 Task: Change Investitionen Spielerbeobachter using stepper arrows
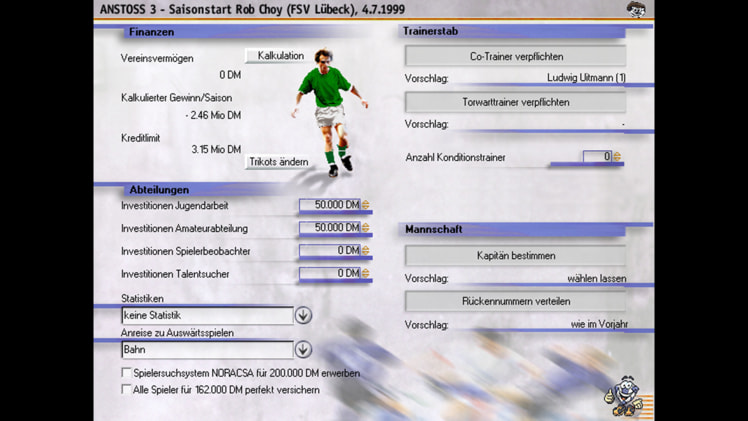[x=366, y=250]
